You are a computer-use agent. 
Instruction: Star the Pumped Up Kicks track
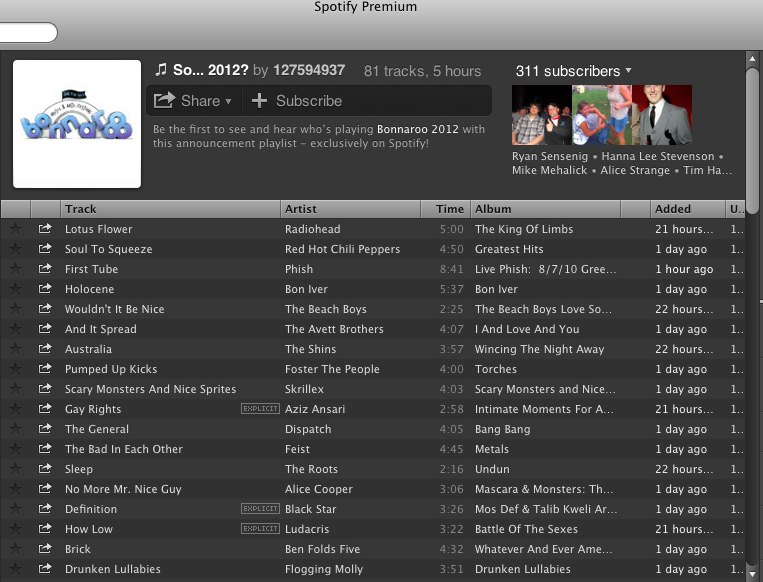point(16,368)
